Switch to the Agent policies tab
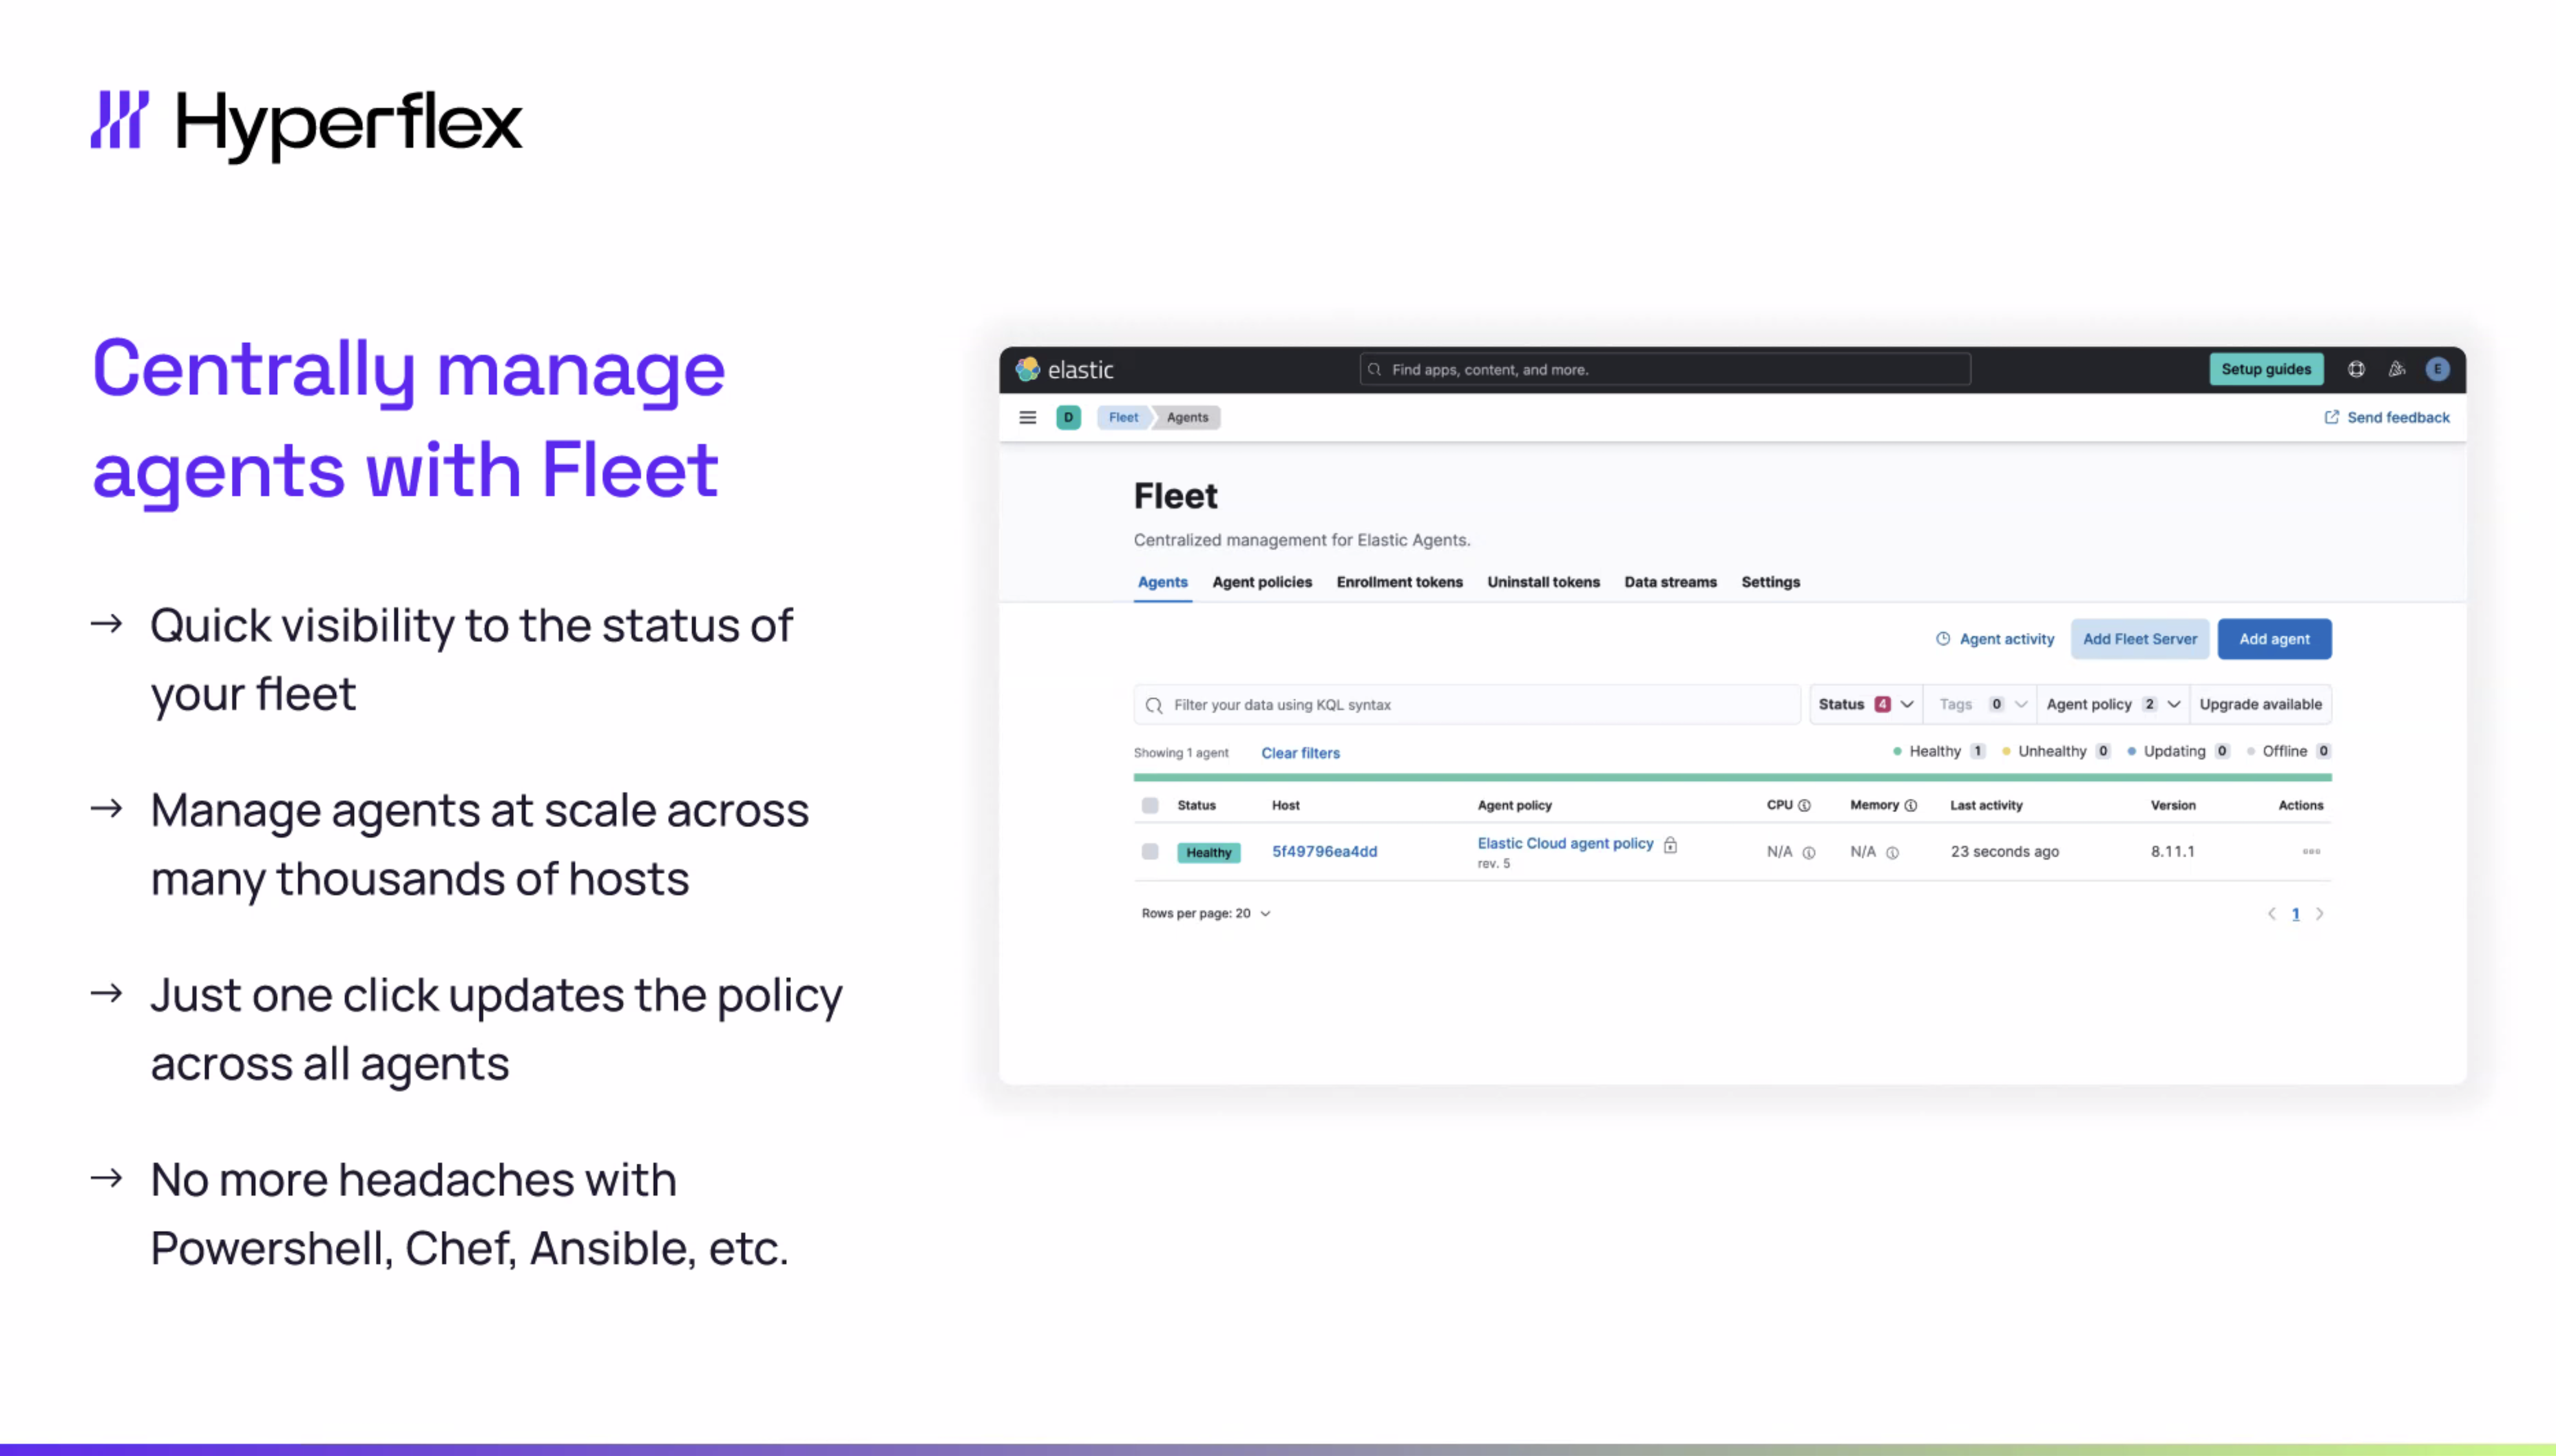This screenshot has width=2556, height=1456. pos(1262,582)
